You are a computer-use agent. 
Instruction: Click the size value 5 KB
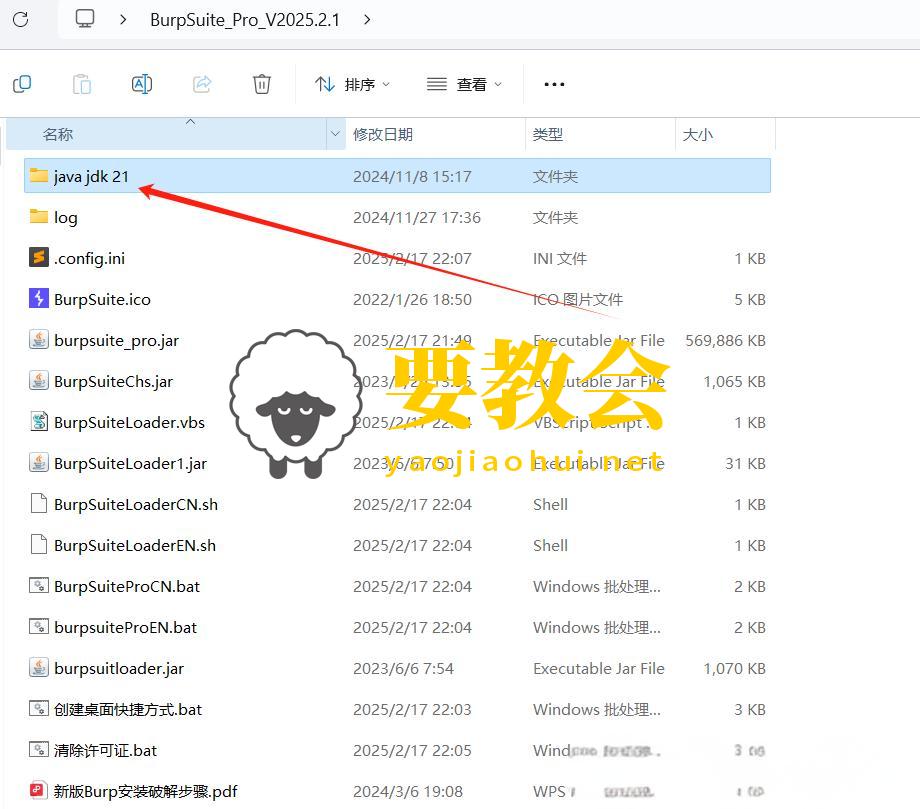750,300
